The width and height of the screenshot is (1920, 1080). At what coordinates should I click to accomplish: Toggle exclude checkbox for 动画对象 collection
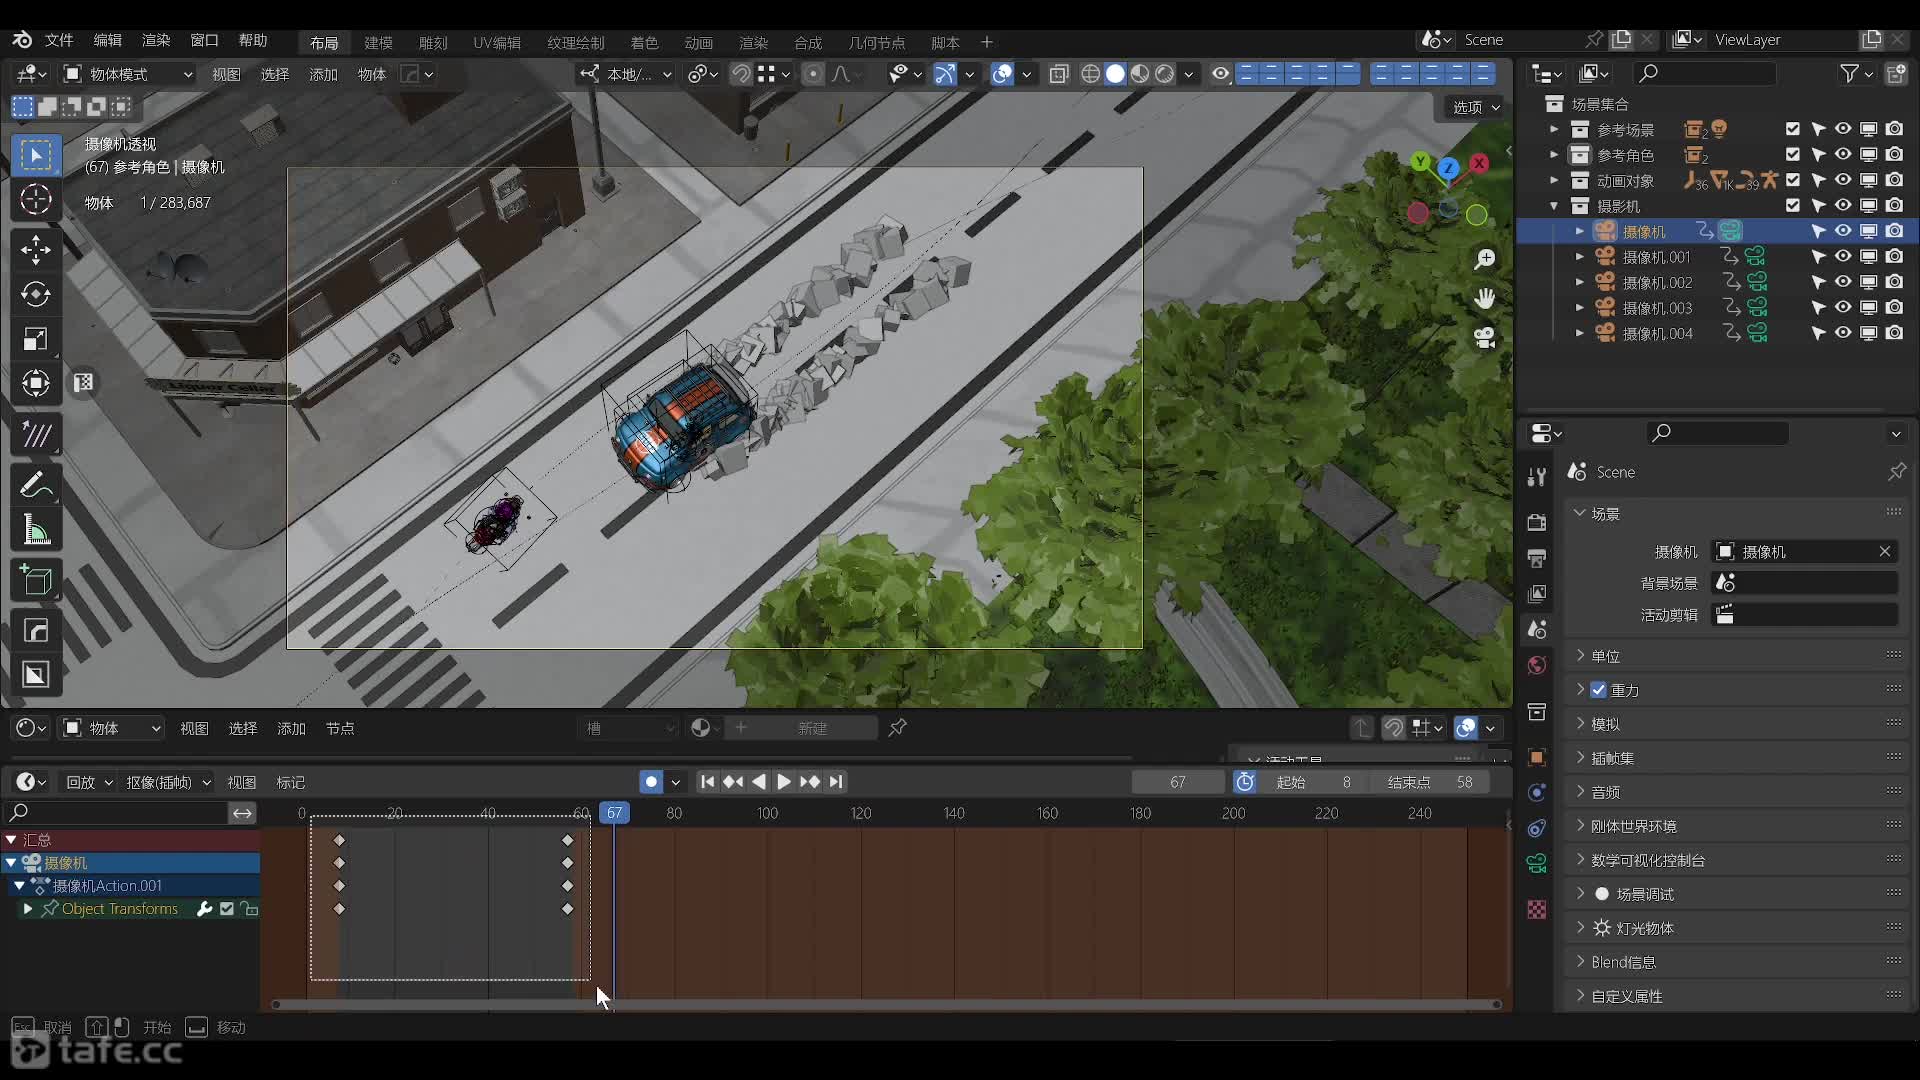click(x=1793, y=181)
